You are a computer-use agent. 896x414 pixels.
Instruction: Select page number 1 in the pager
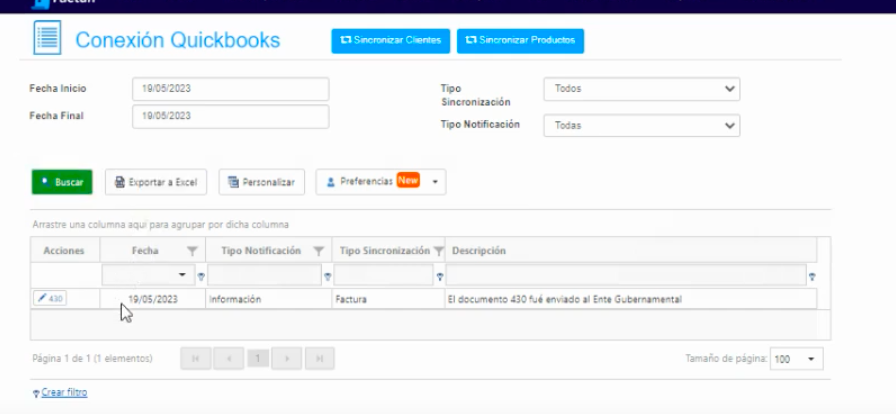click(x=258, y=359)
